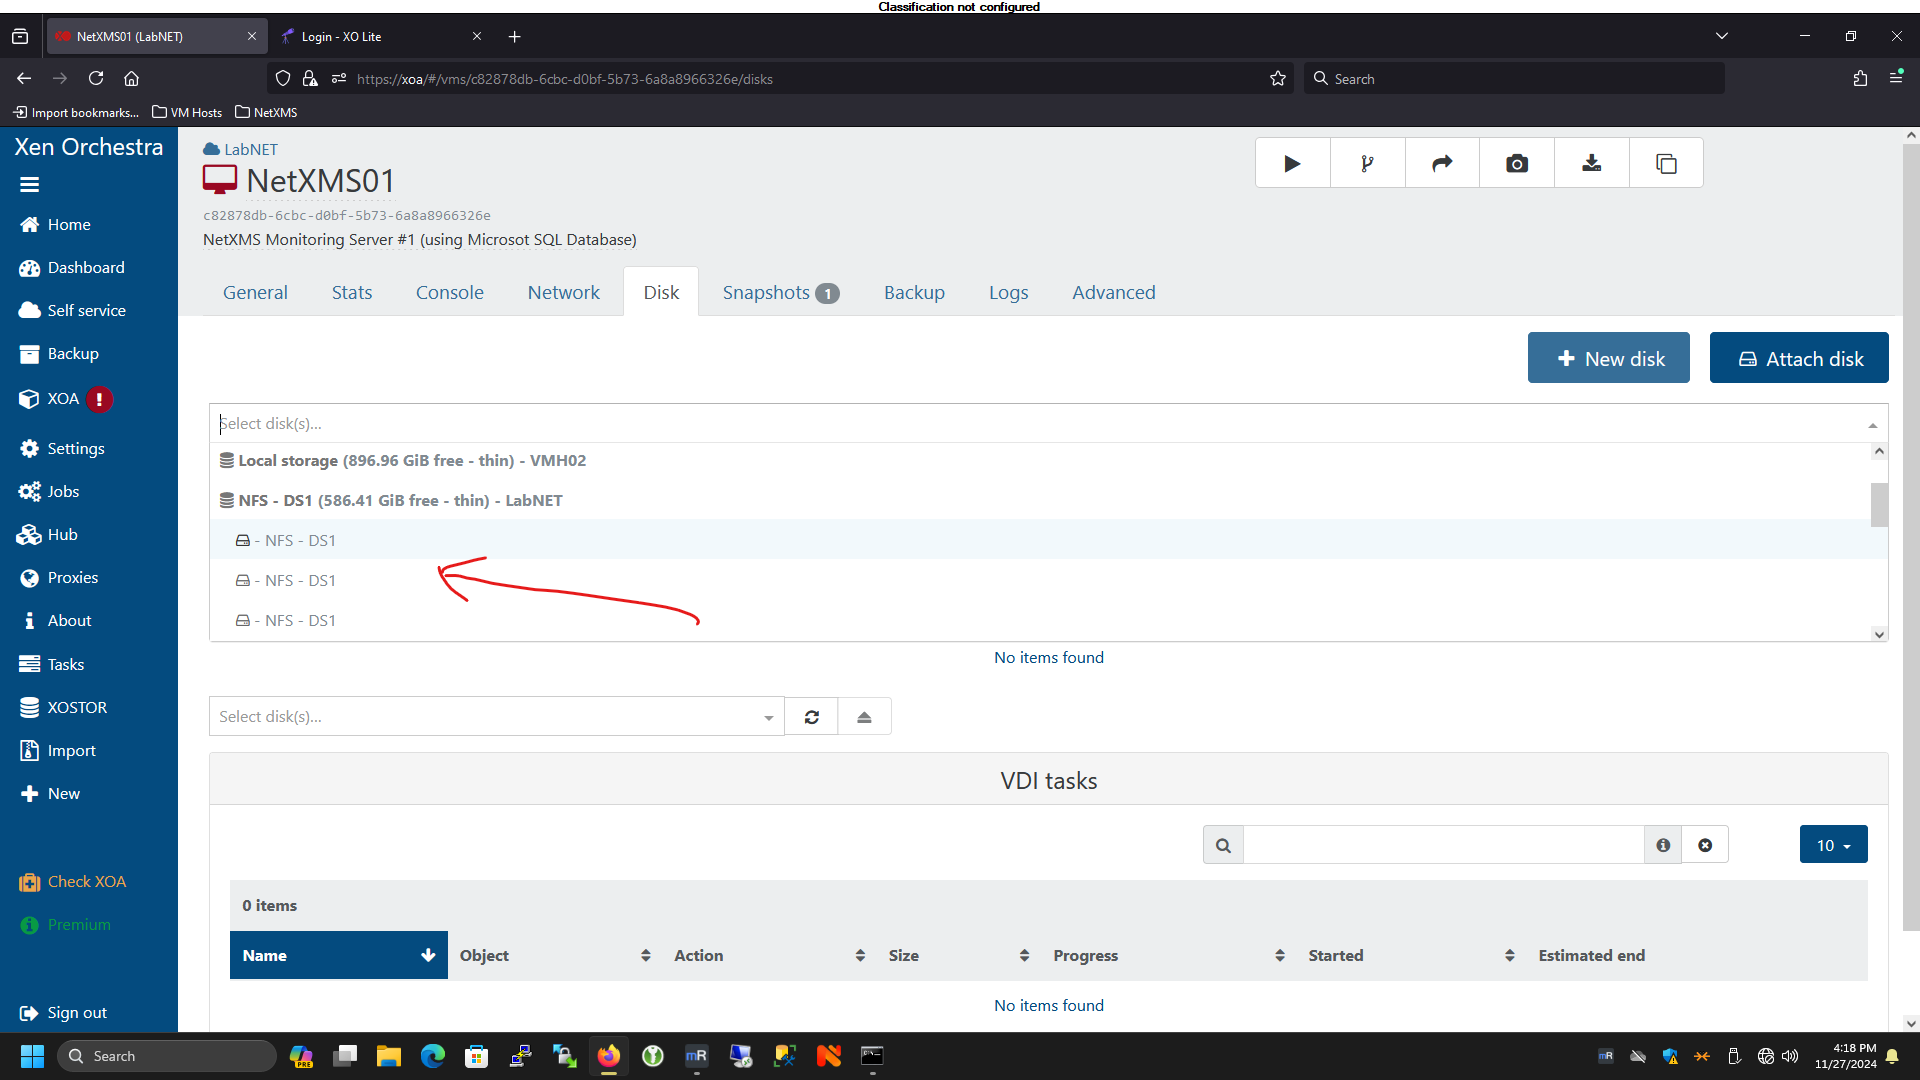
Task: Click the filter info icon
Action: click(1663, 846)
